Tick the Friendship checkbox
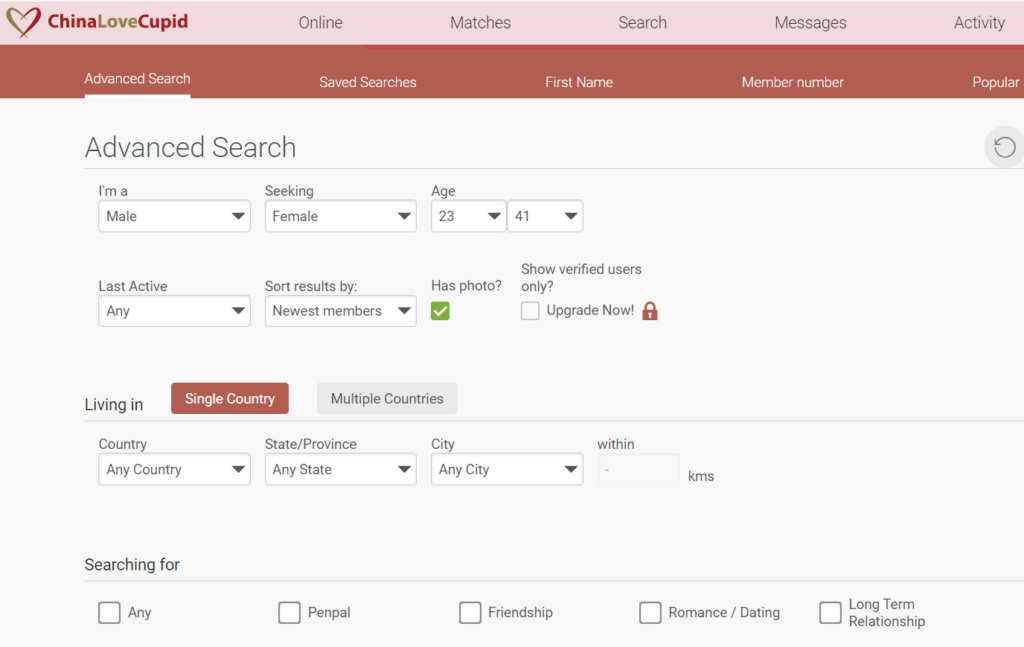The height and width of the screenshot is (647, 1024). [x=470, y=612]
